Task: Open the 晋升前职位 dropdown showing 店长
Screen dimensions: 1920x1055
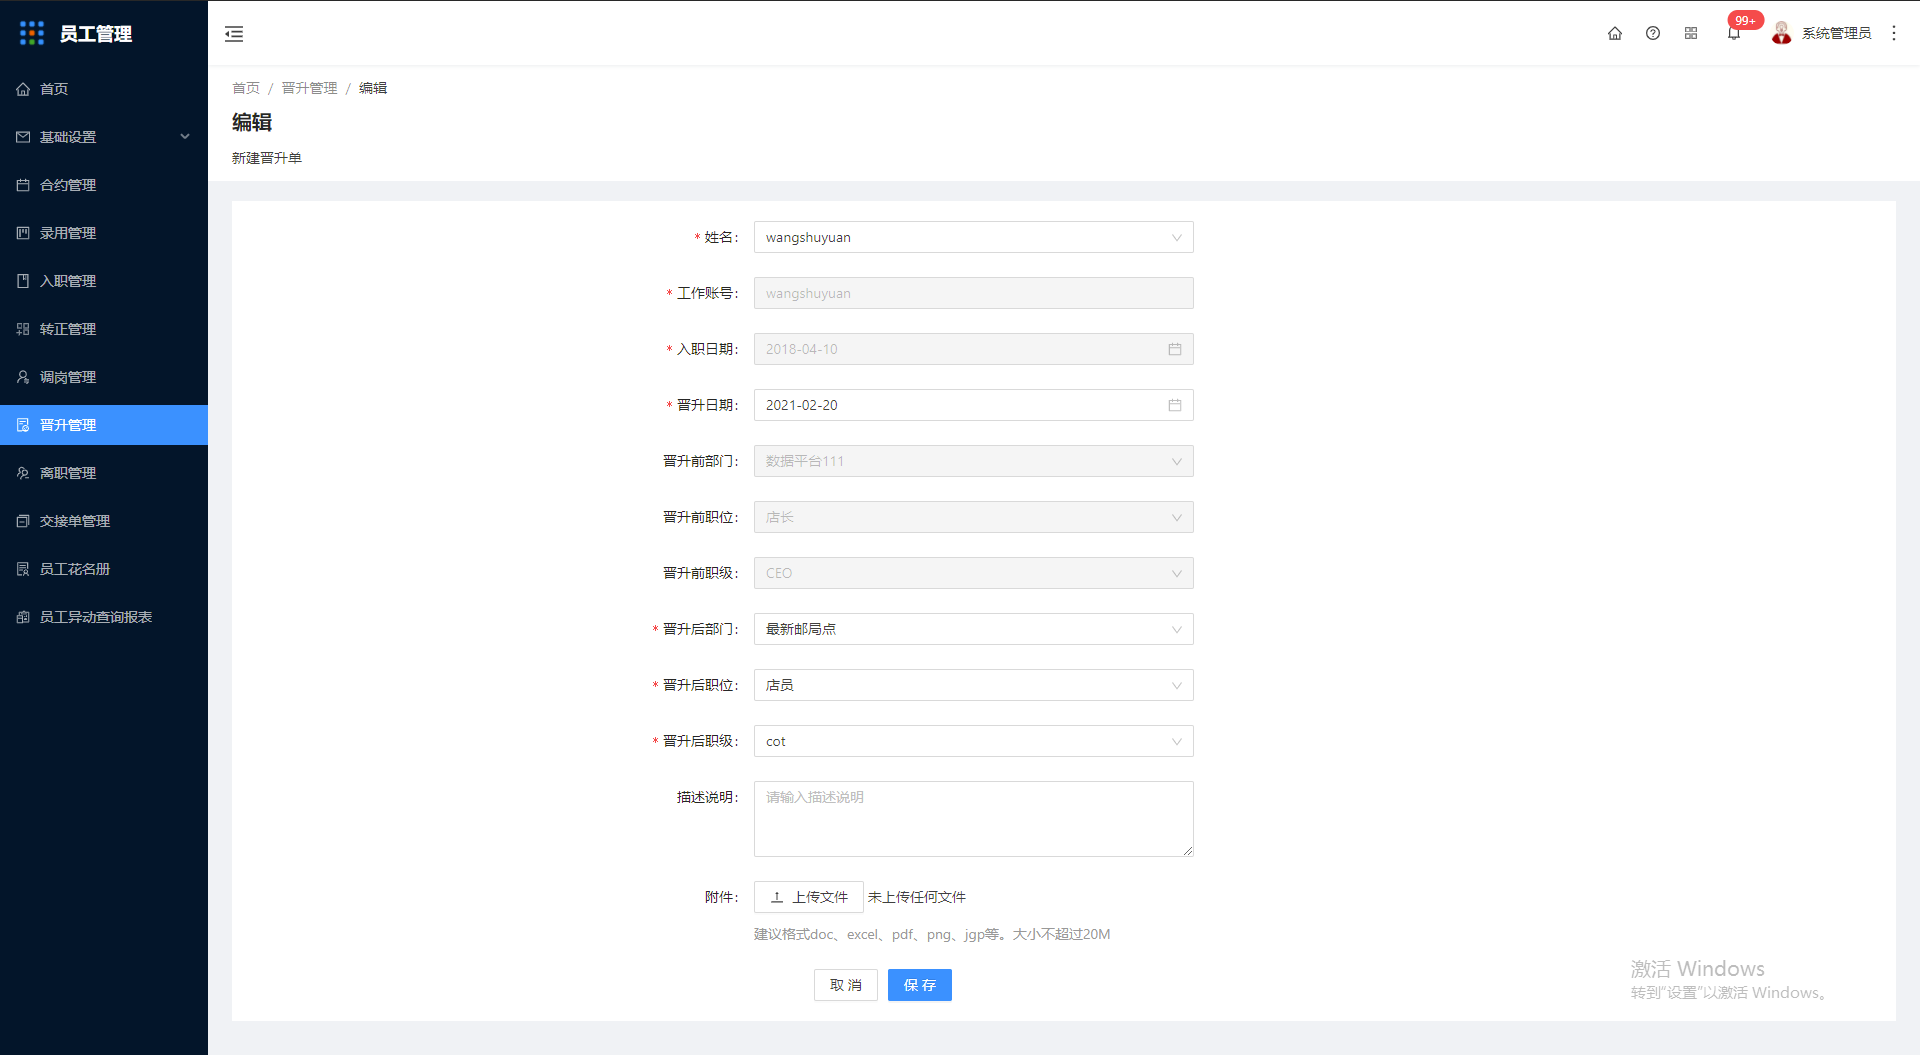Action: (973, 517)
